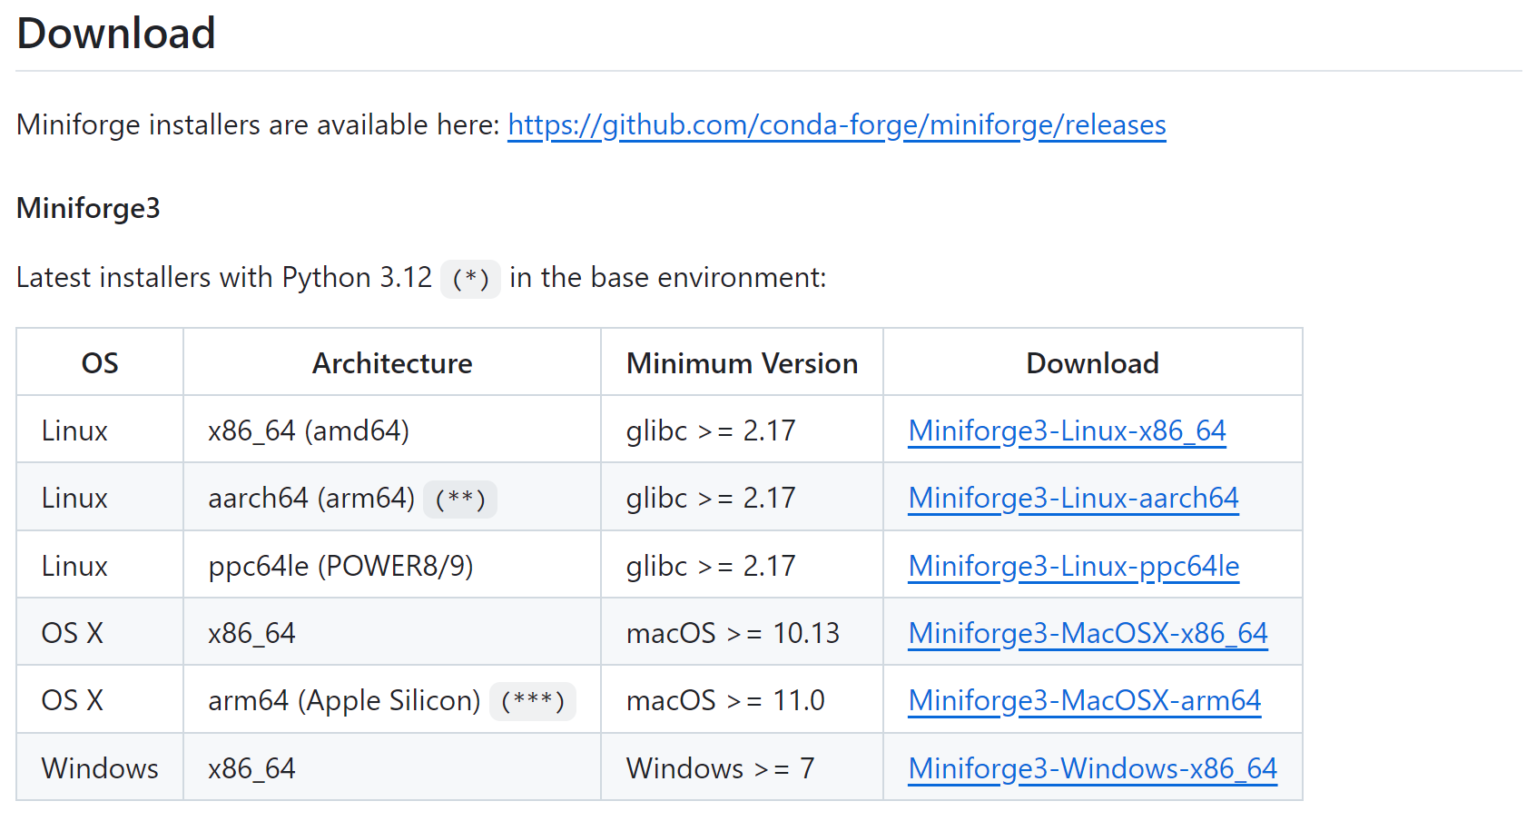Click the (***) footnote beside Apple Silicon

(x=533, y=701)
